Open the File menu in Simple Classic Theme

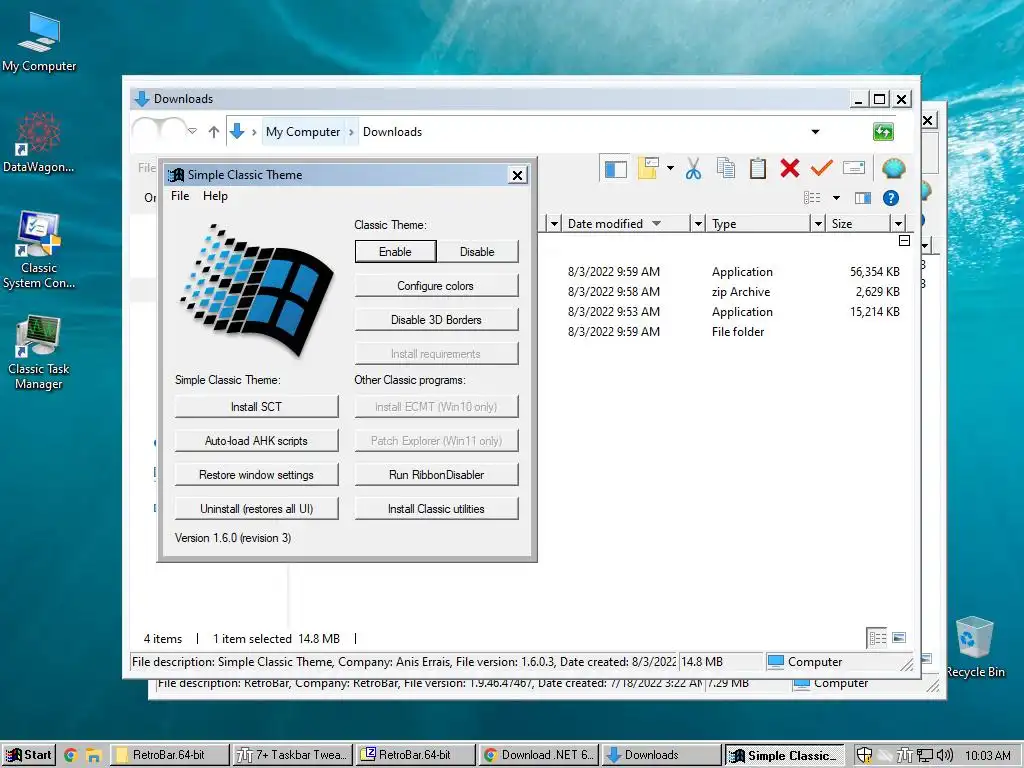[x=180, y=196]
